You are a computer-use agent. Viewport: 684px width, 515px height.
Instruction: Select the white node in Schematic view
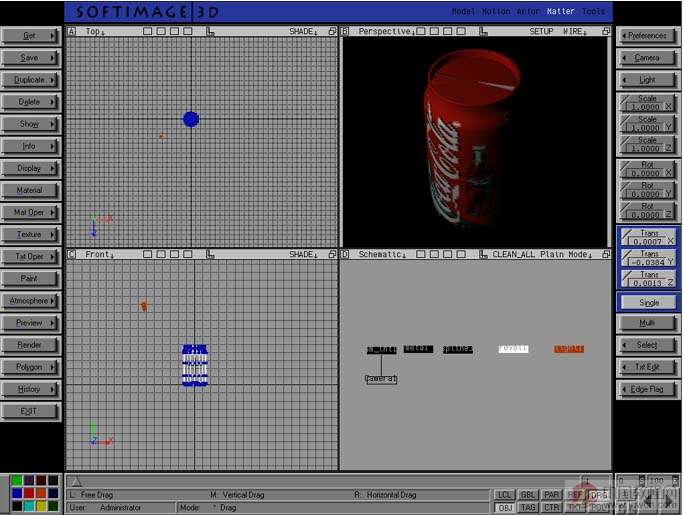tap(513, 349)
